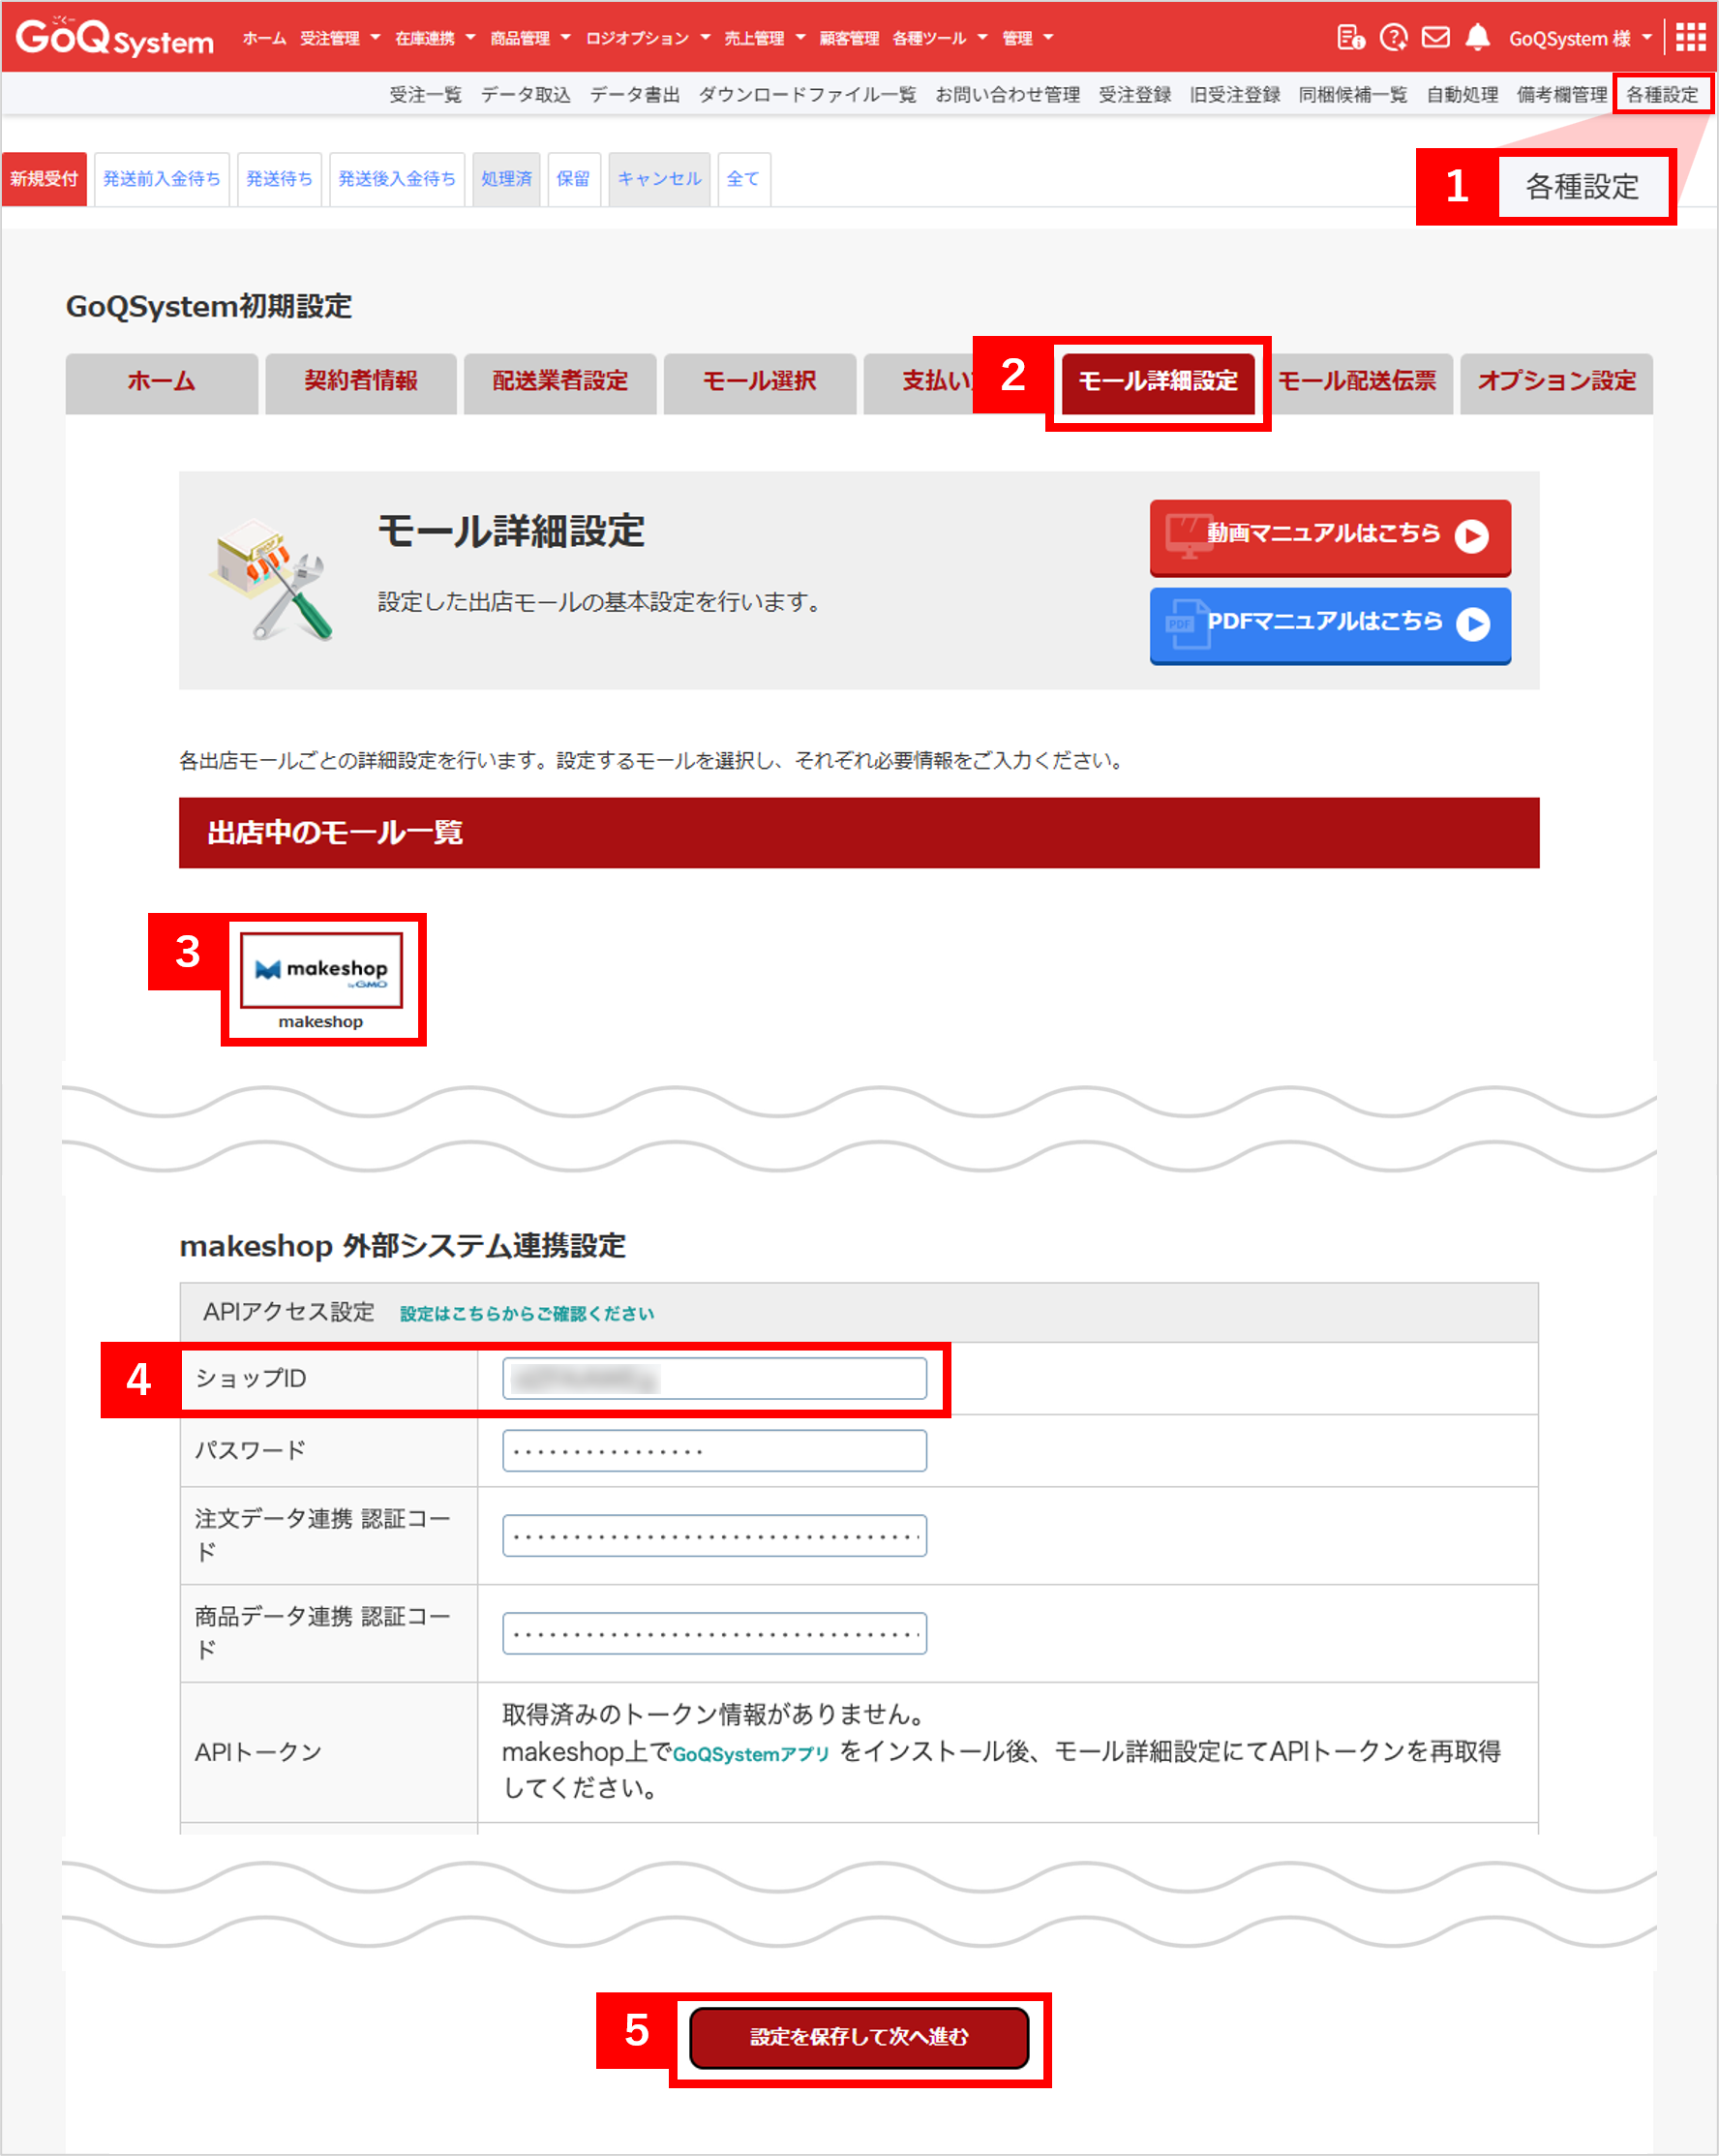Expand the 在庫連携 dropdown menu
Screen dimensions: 1719x2156
coord(435,38)
